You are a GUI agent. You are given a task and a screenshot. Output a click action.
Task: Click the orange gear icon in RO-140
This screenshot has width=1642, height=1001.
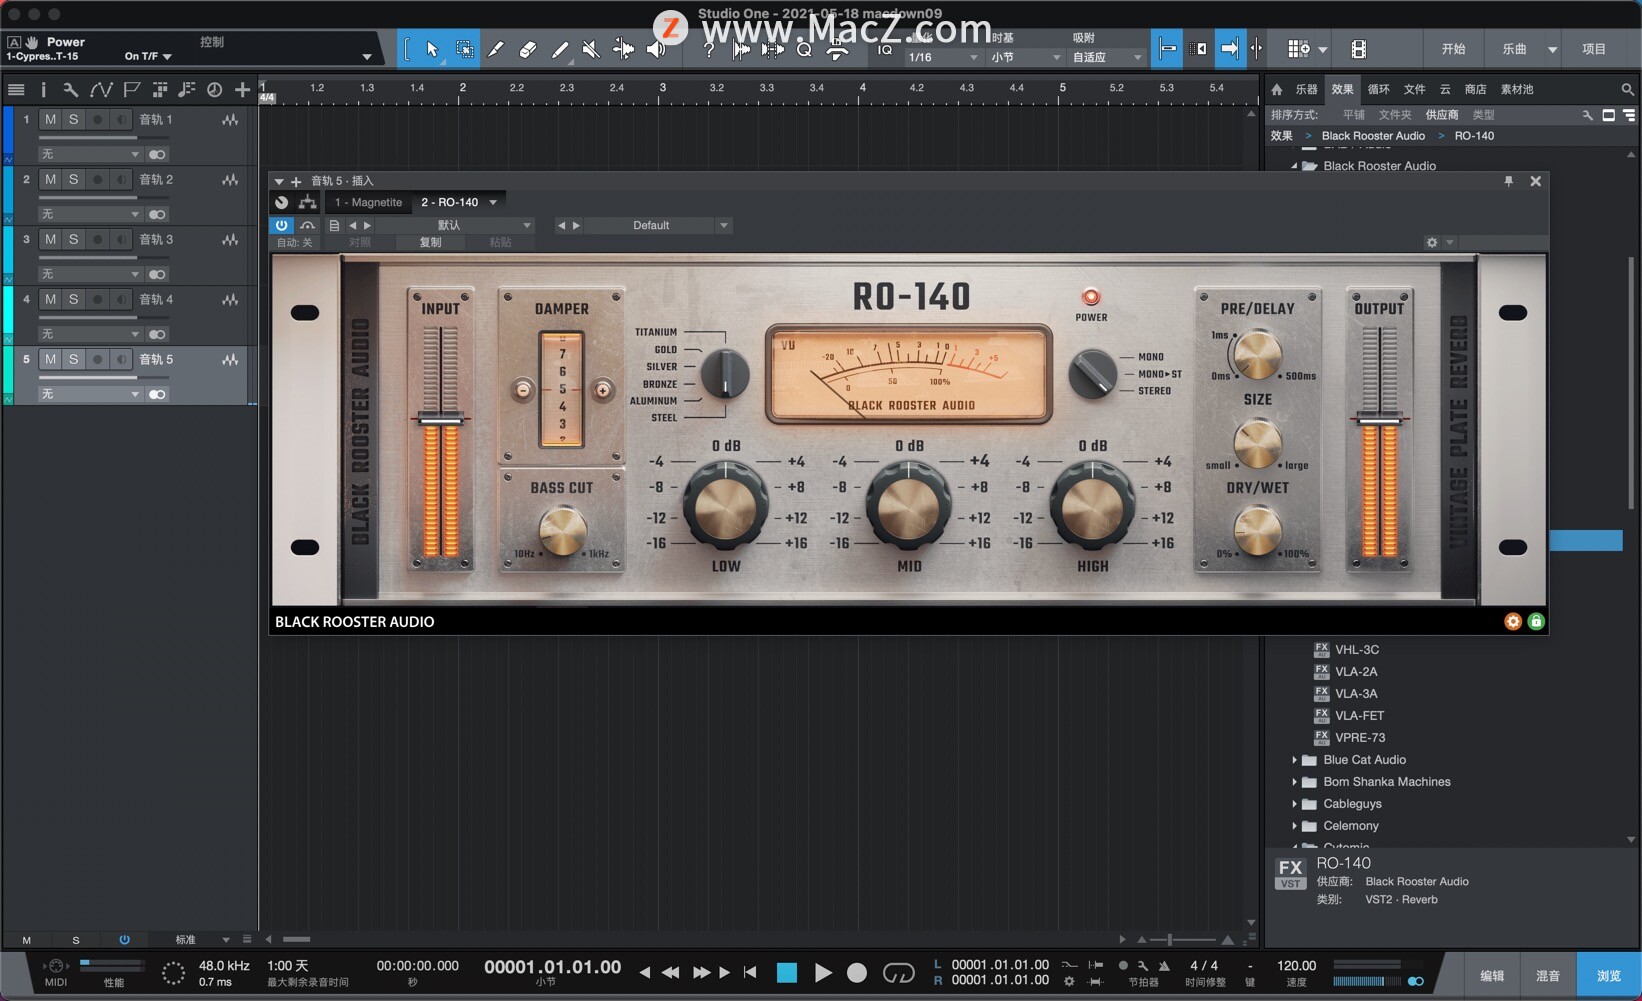[x=1513, y=621]
